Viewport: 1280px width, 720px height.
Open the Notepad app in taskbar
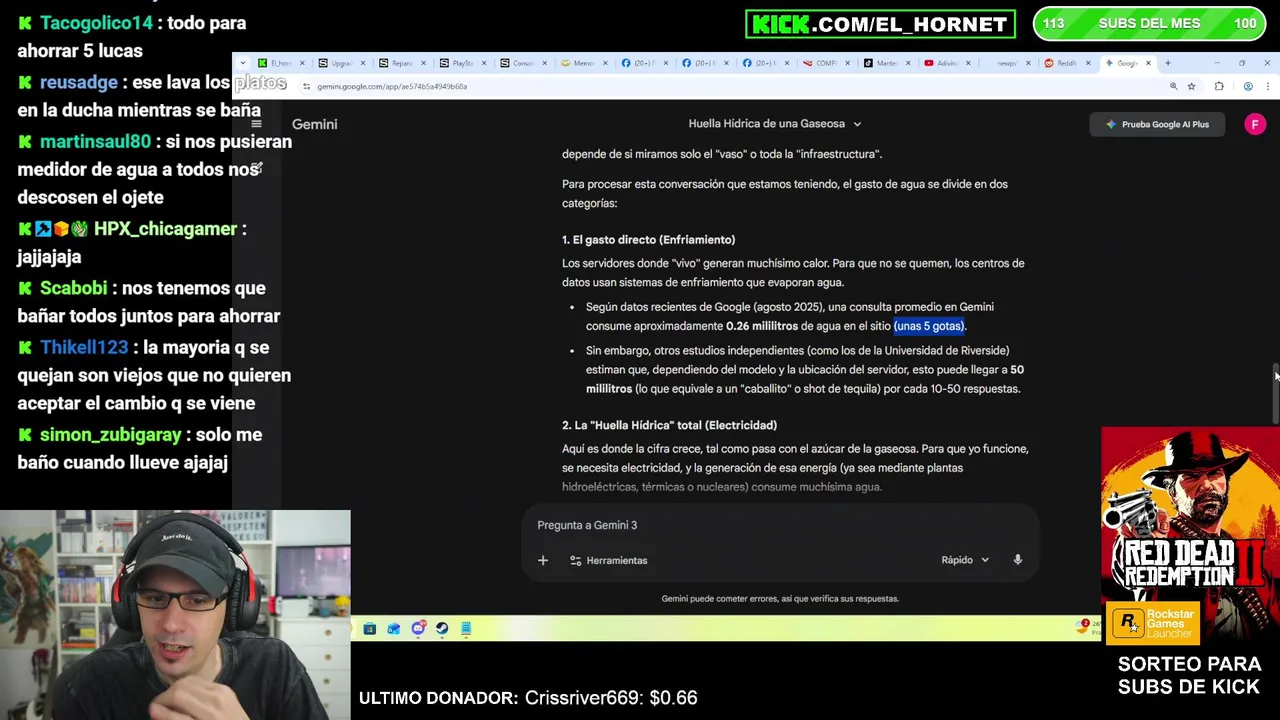tap(466, 629)
